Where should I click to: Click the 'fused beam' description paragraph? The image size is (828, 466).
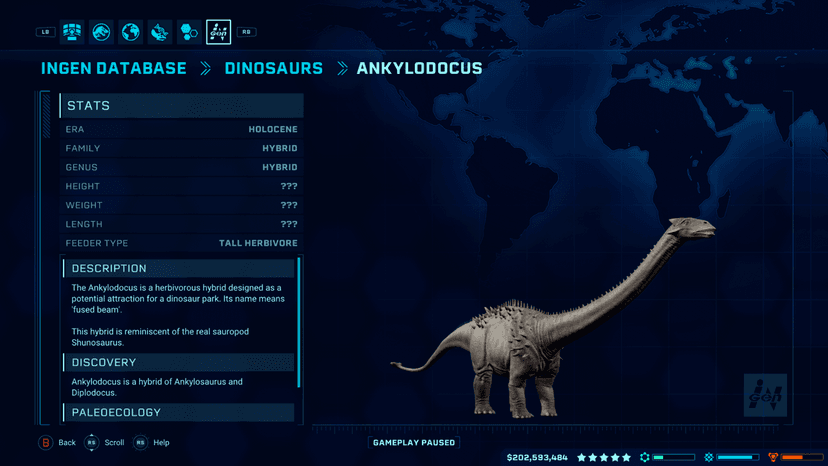[178, 299]
